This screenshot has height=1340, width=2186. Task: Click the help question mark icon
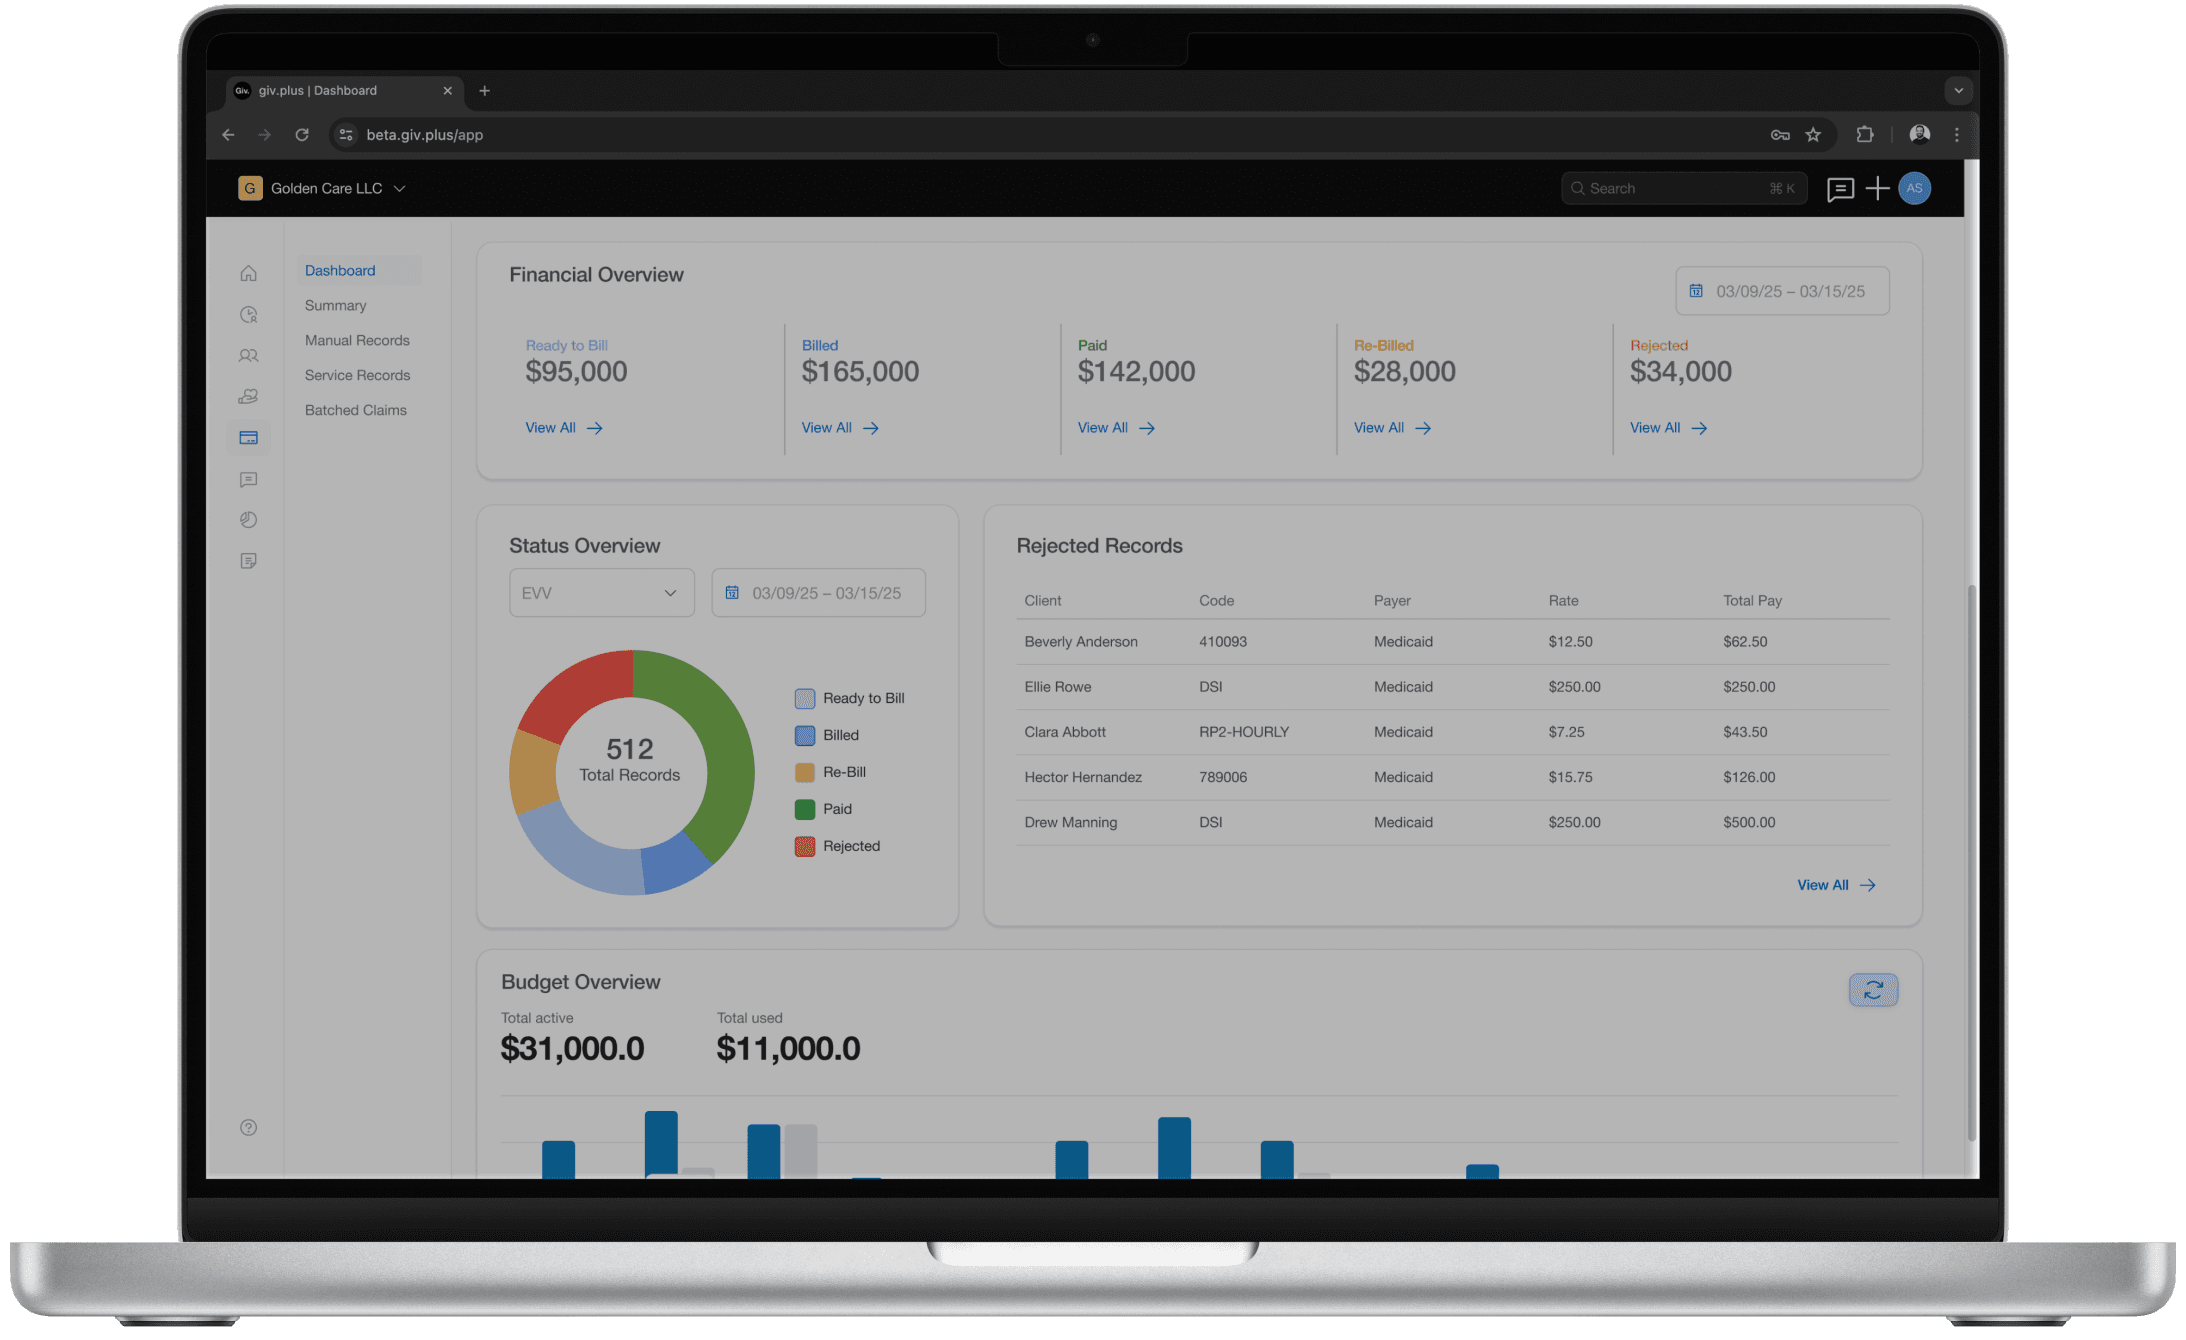[248, 1127]
